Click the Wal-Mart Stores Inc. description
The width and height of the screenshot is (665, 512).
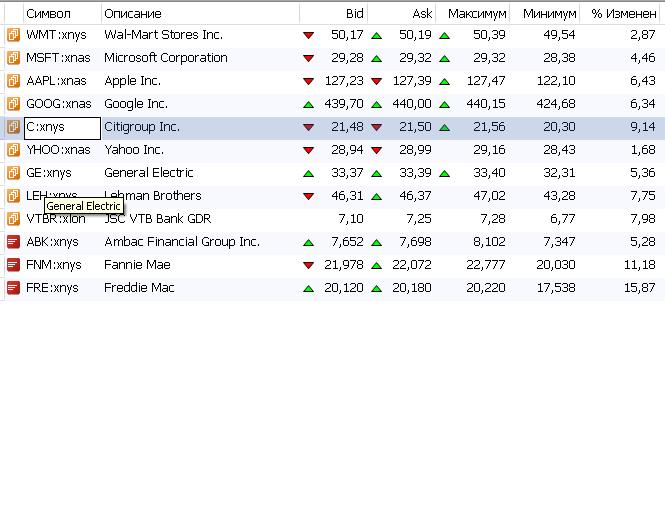[x=164, y=35]
